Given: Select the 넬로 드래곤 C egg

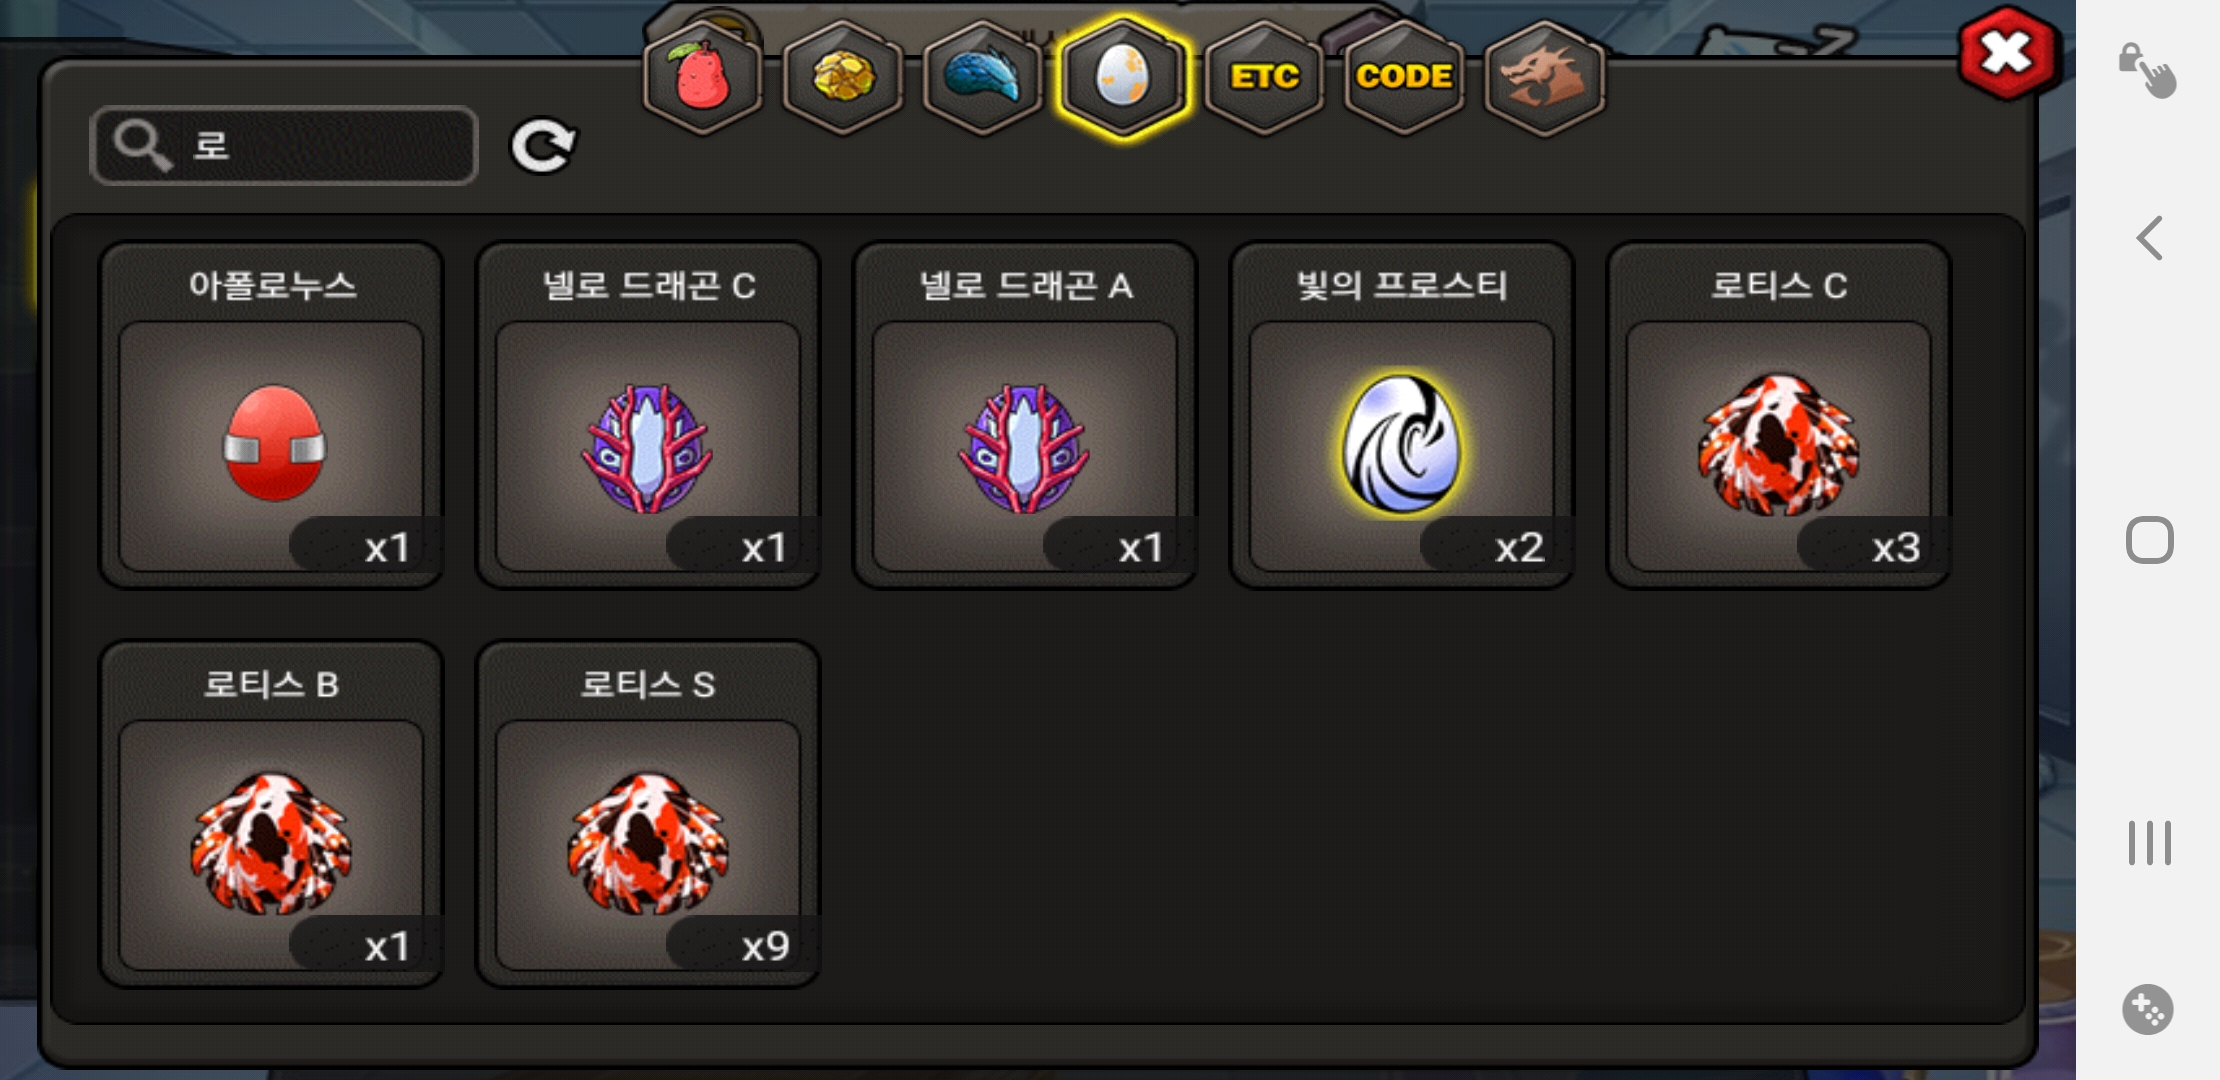Looking at the screenshot, I should pyautogui.click(x=648, y=415).
